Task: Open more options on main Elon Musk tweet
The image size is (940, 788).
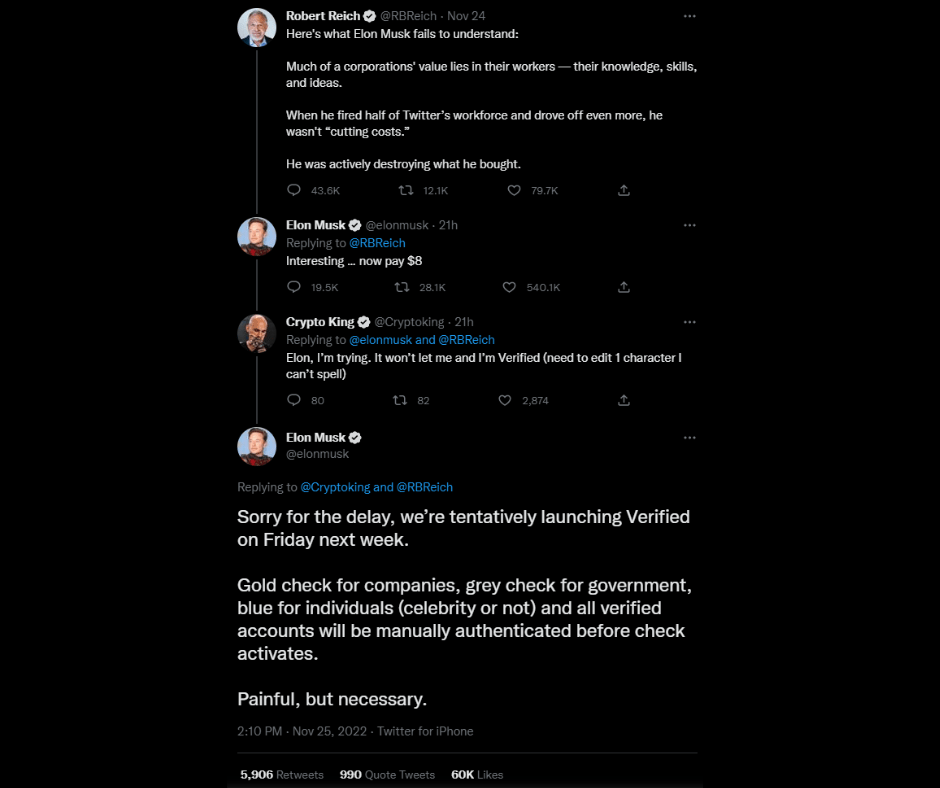Action: pos(689,438)
